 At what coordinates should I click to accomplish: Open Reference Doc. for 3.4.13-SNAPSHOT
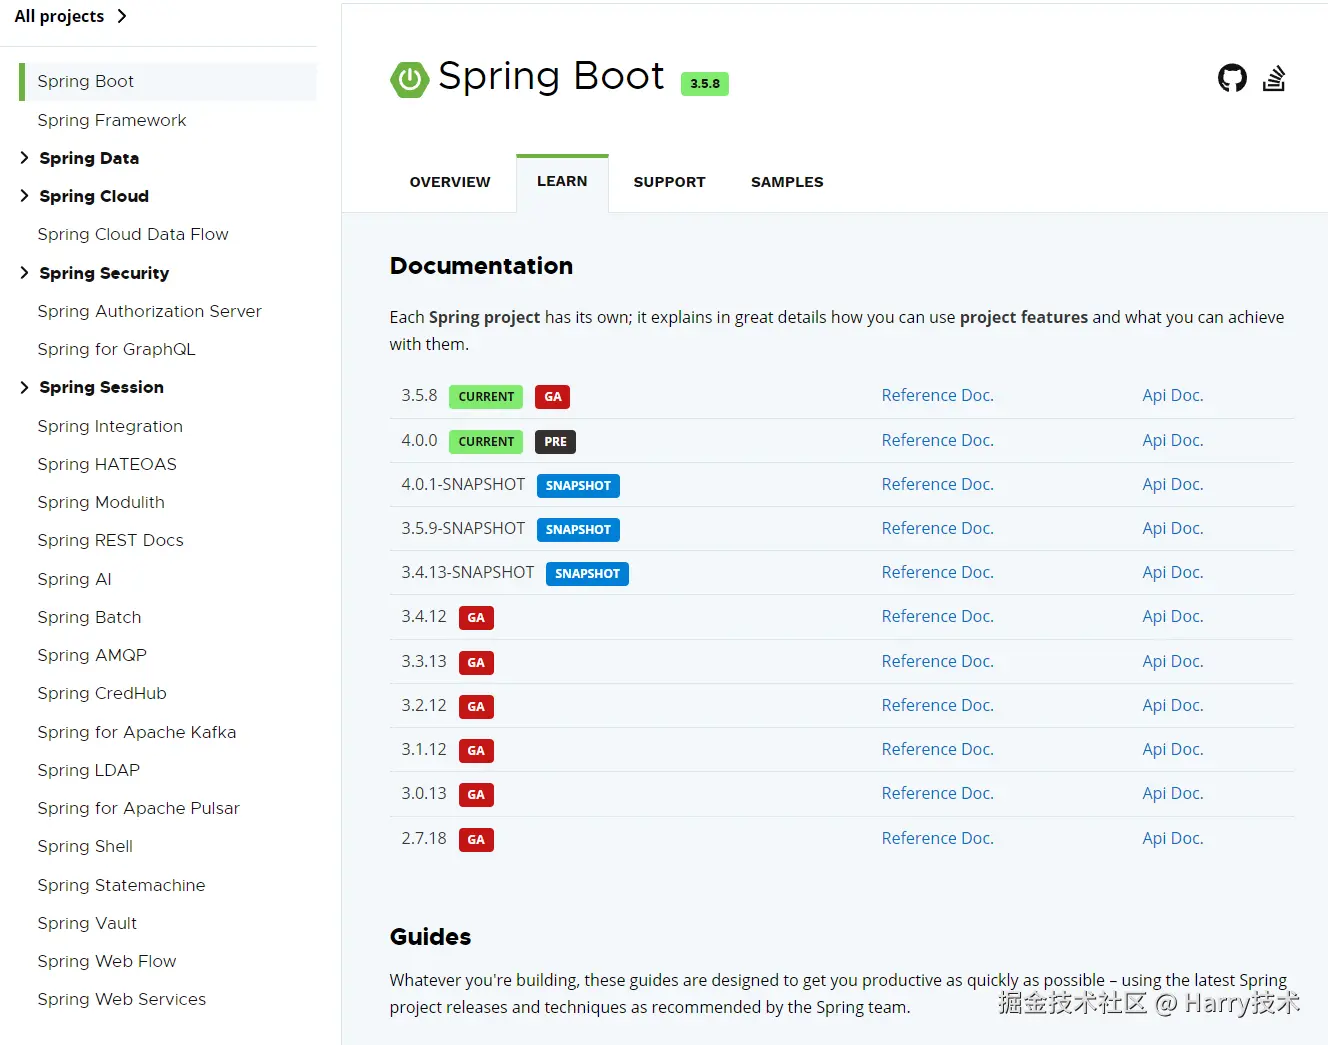(937, 573)
